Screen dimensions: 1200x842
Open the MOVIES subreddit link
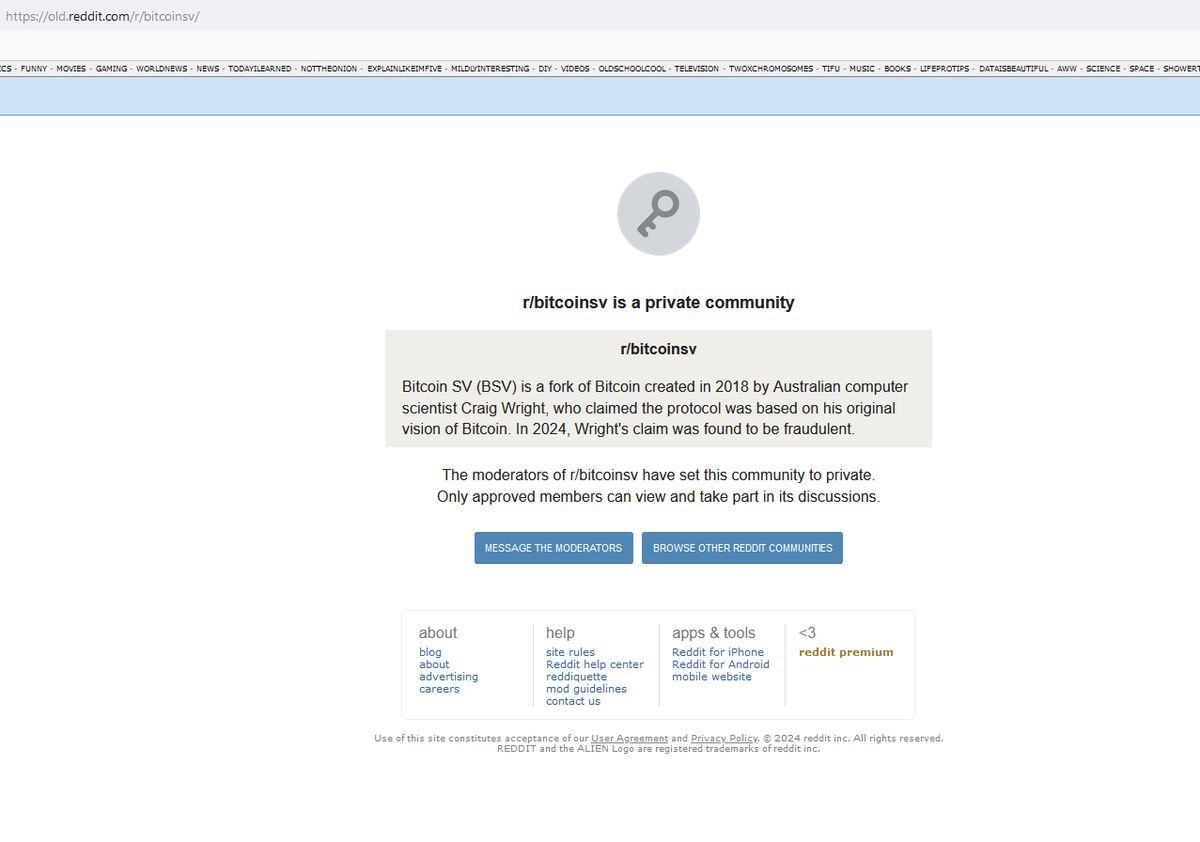click(71, 69)
